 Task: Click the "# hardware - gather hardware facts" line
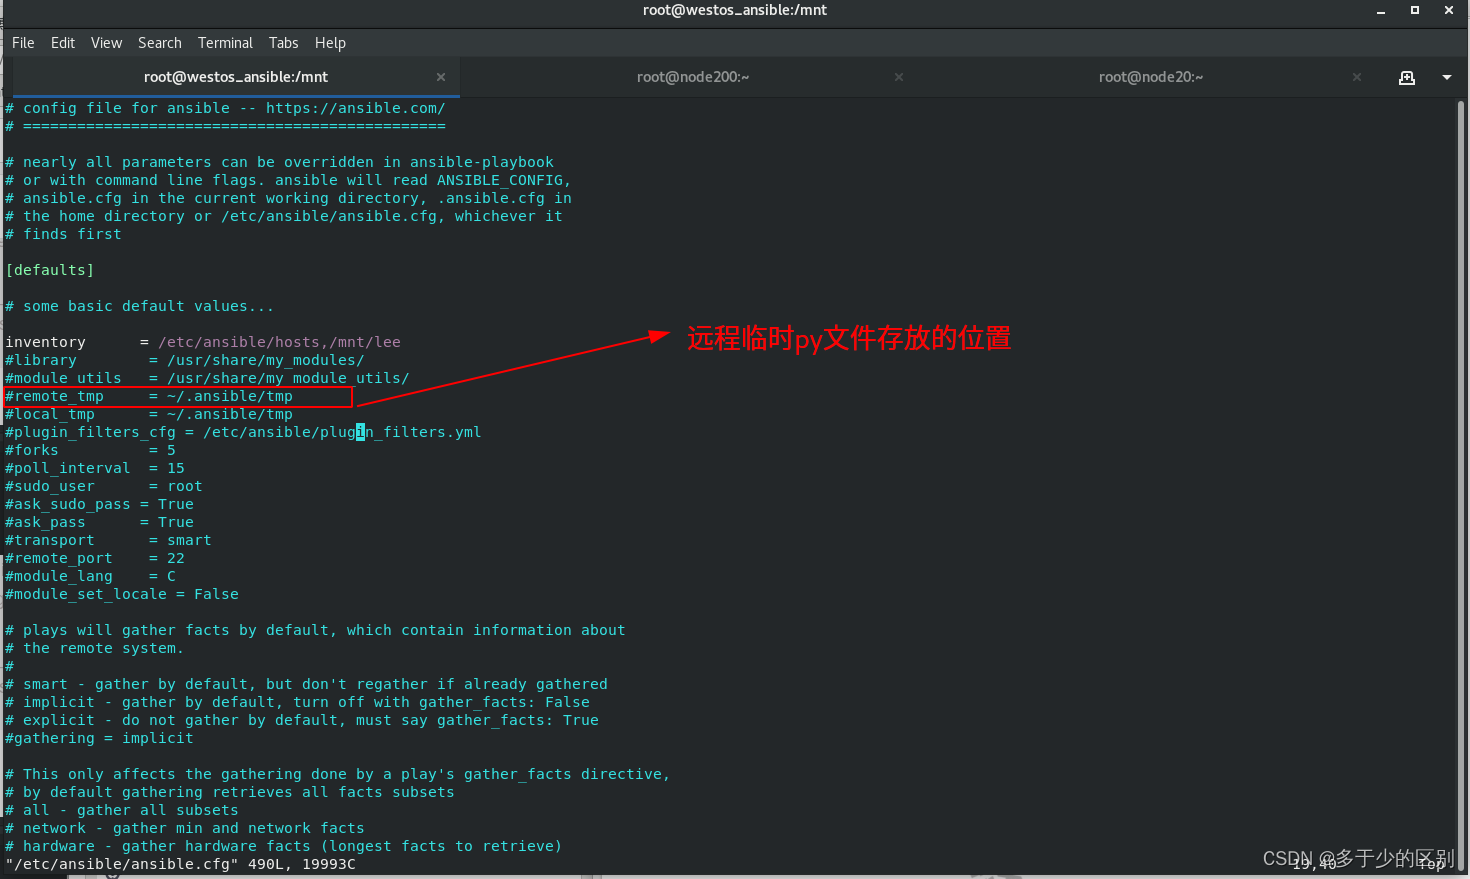(x=284, y=846)
